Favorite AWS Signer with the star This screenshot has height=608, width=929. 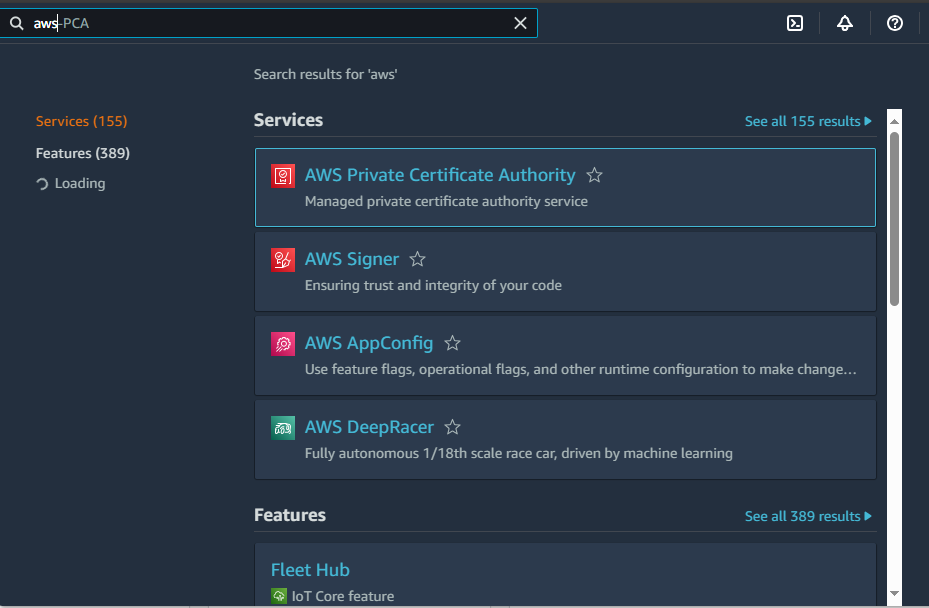pyautogui.click(x=418, y=259)
